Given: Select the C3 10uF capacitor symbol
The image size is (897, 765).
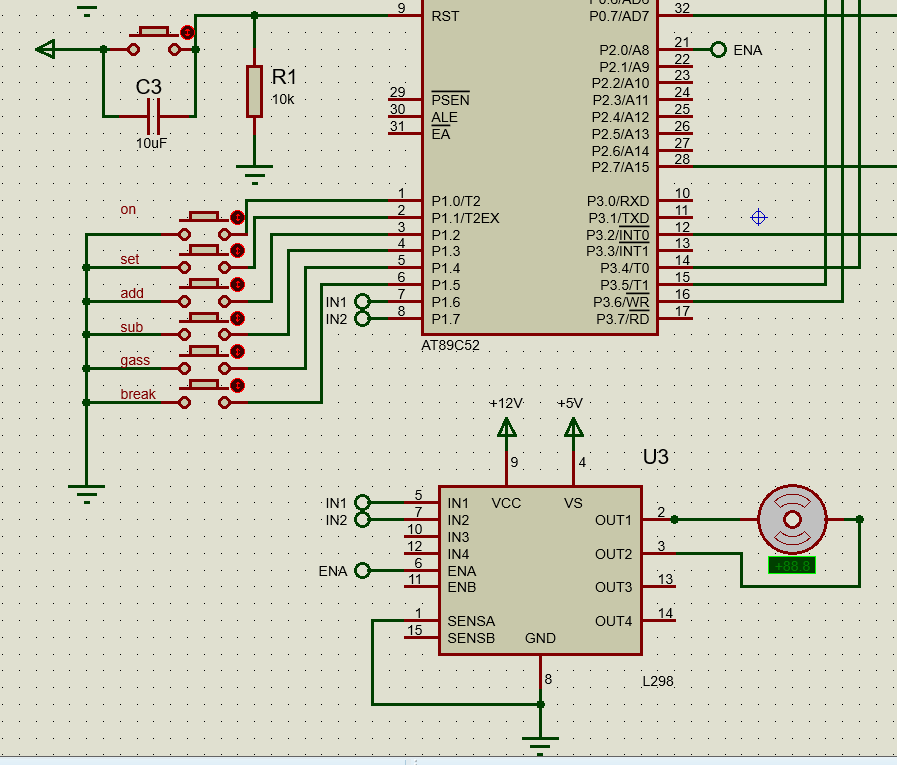Looking at the screenshot, I should click(x=152, y=117).
